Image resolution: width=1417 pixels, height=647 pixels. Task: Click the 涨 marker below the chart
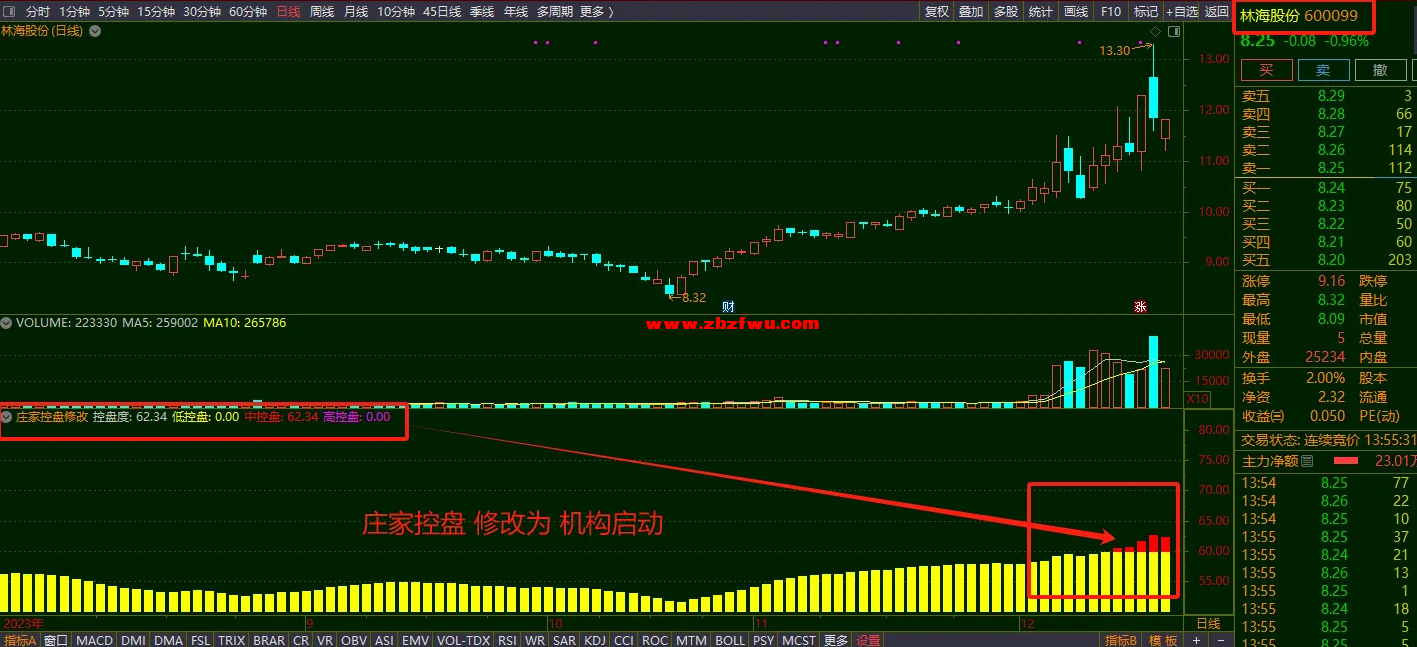tap(1139, 307)
